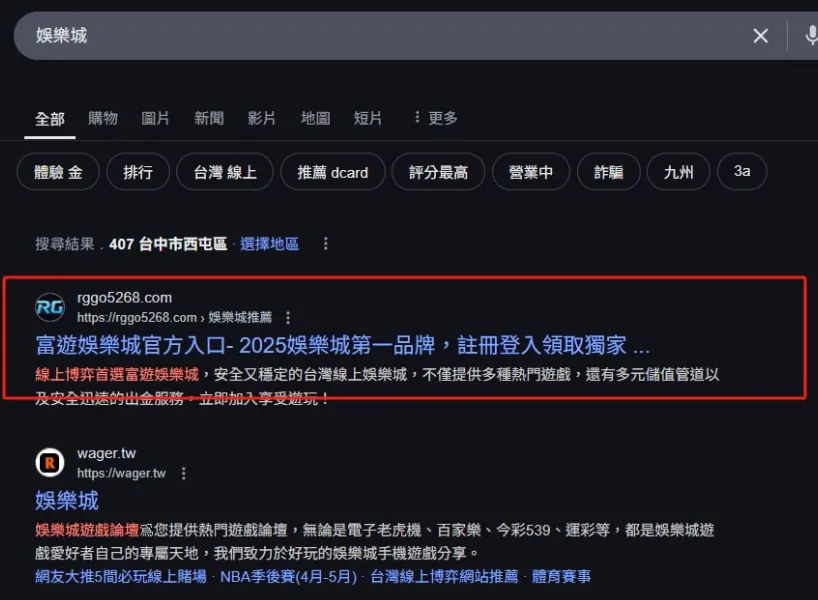Image resolution: width=818 pixels, height=600 pixels.
Task: Open the 影片 results tab
Action: pos(261,117)
